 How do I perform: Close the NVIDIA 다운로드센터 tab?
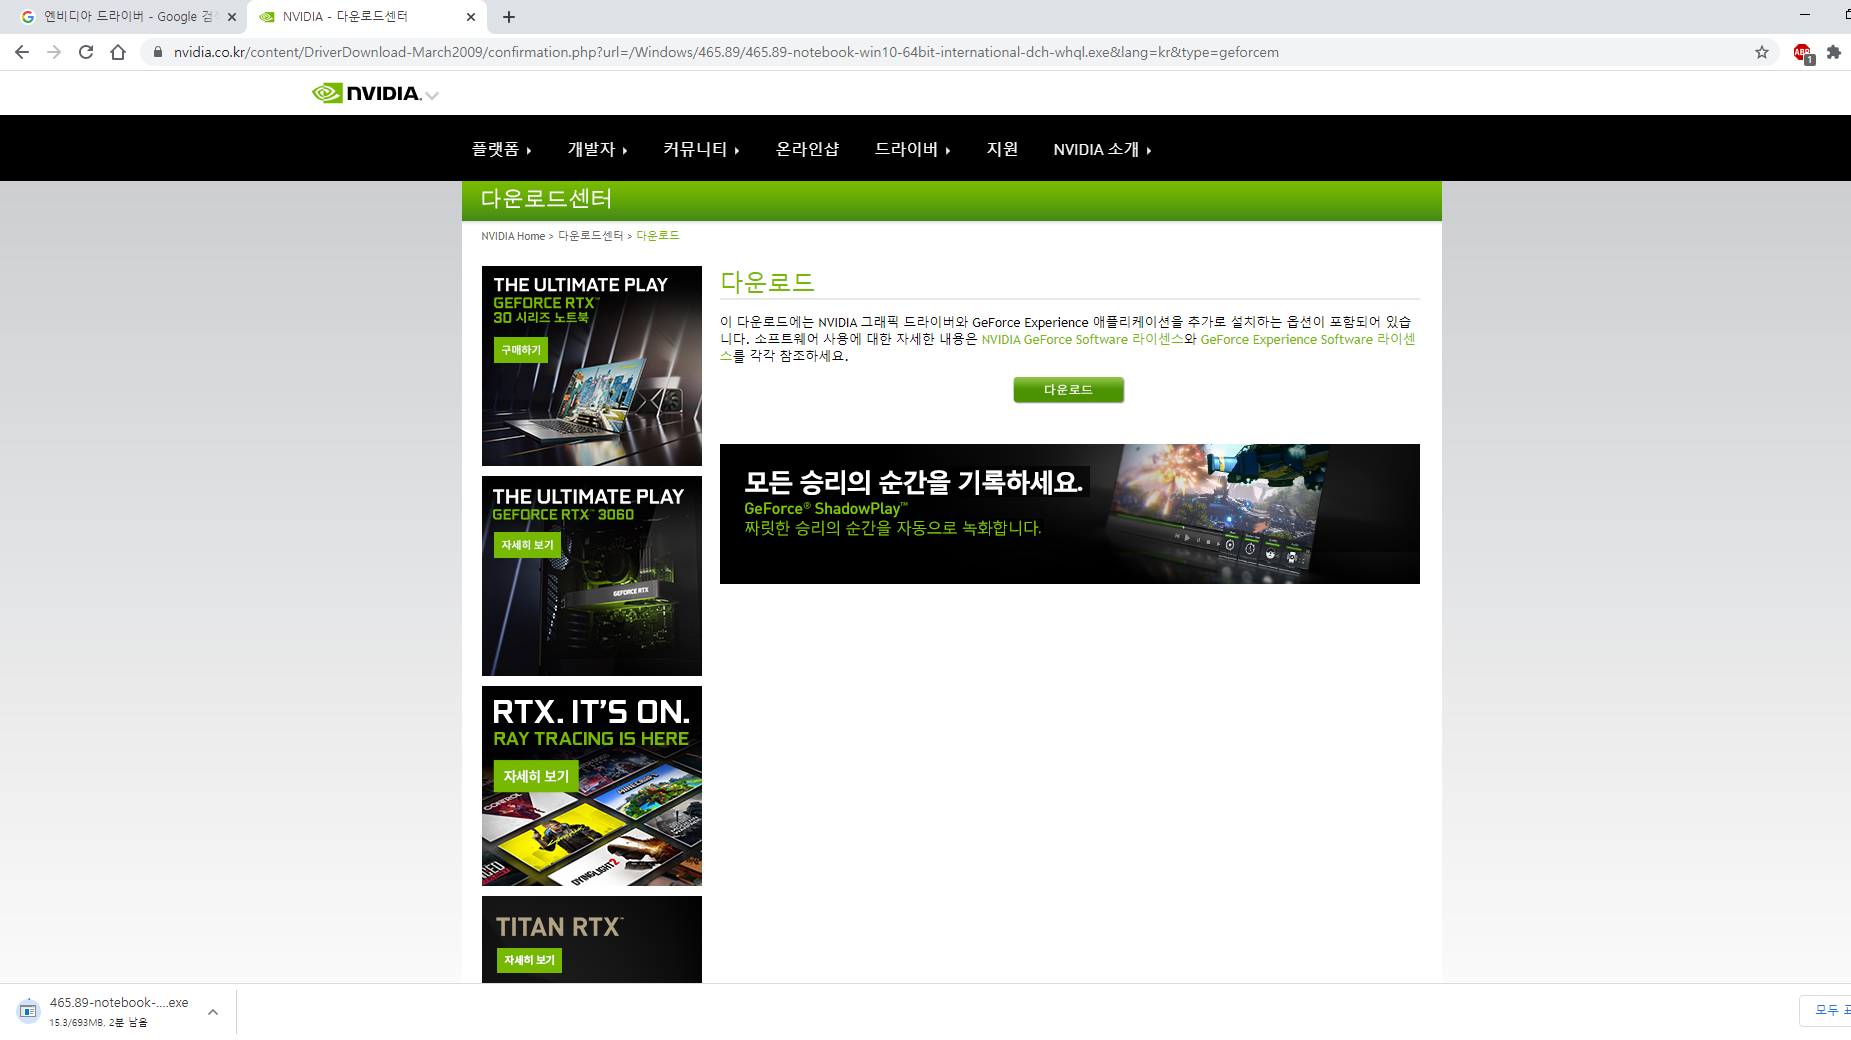click(471, 17)
